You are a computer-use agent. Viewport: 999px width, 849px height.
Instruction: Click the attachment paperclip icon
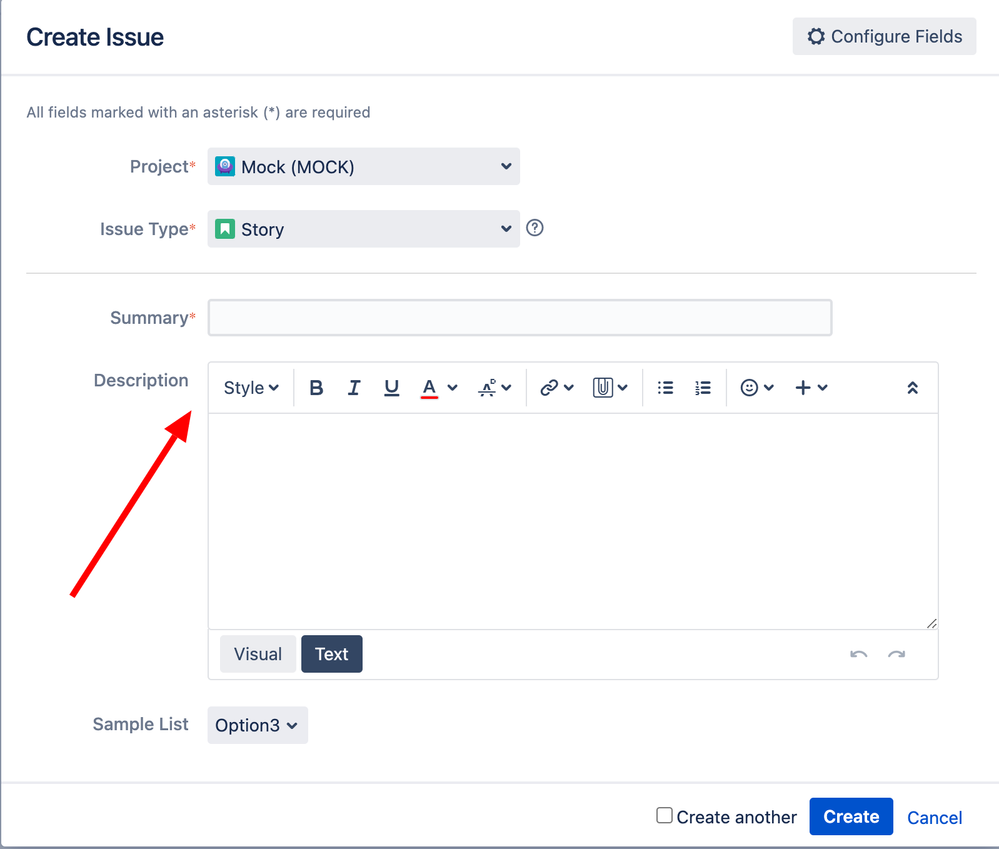coord(603,388)
